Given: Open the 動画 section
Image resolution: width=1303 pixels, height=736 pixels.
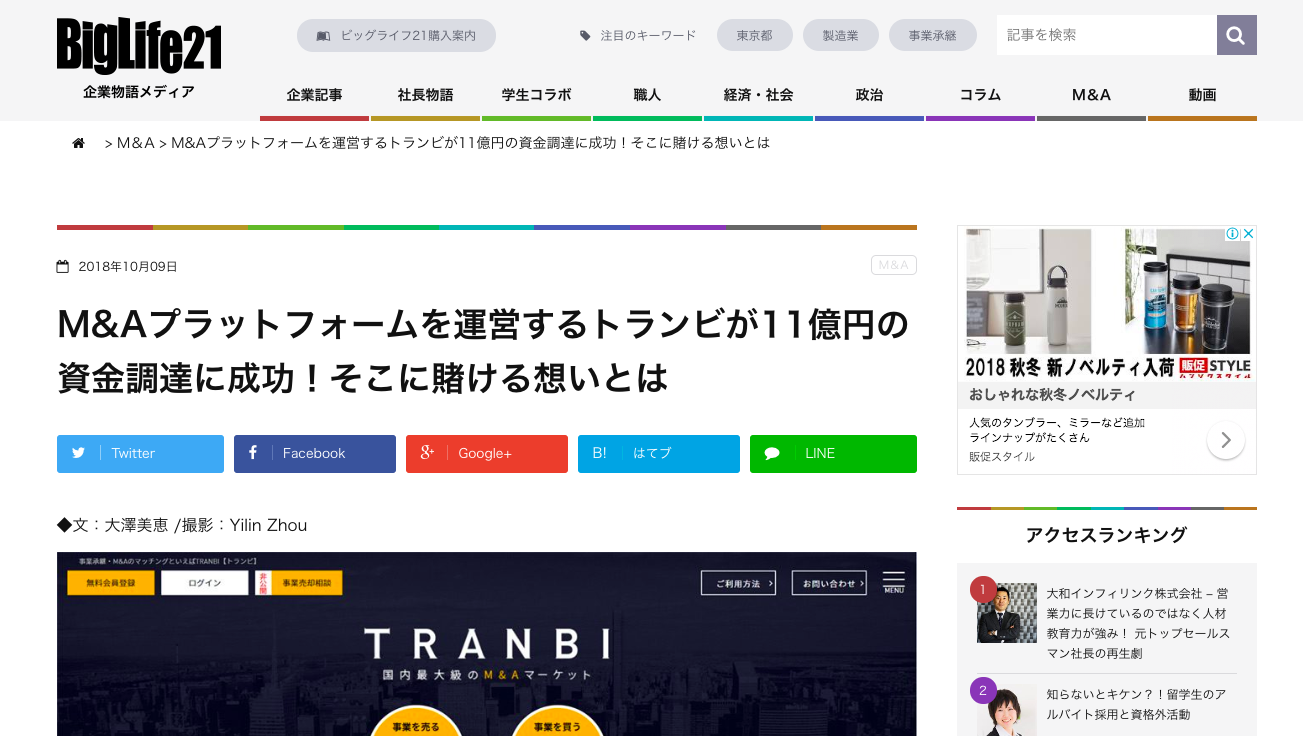Looking at the screenshot, I should point(1202,96).
